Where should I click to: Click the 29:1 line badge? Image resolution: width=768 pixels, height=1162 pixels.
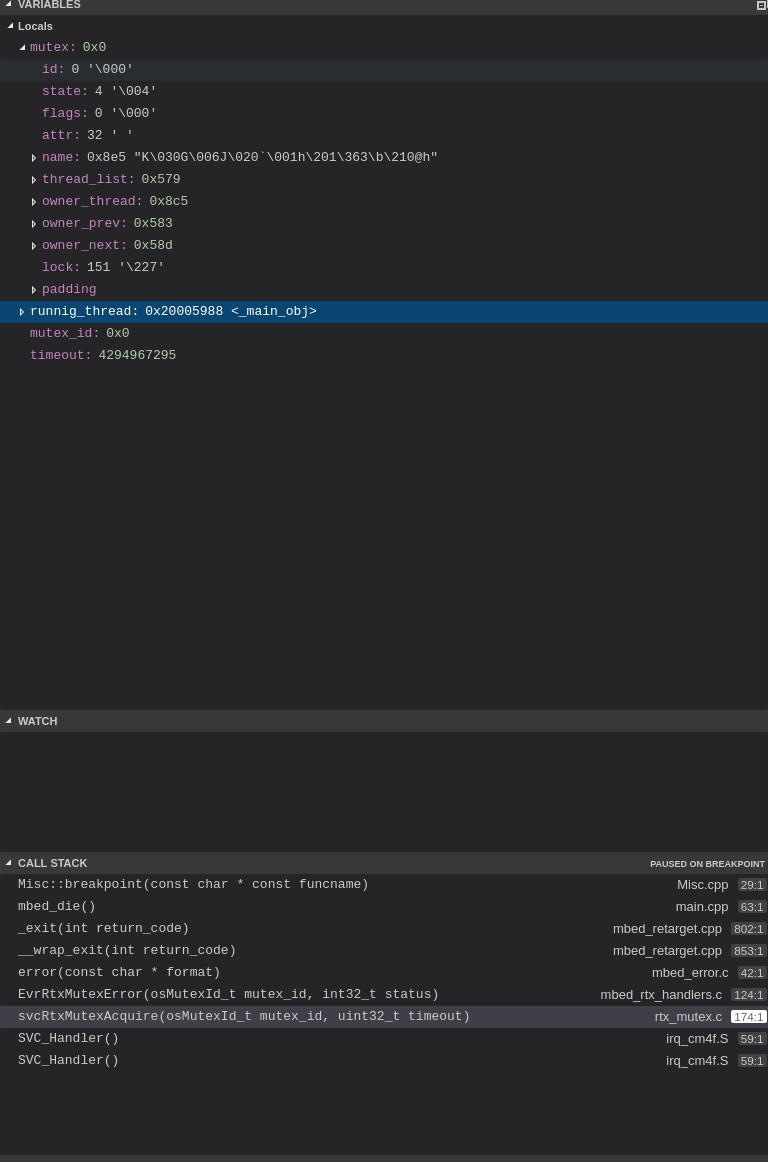[752, 885]
